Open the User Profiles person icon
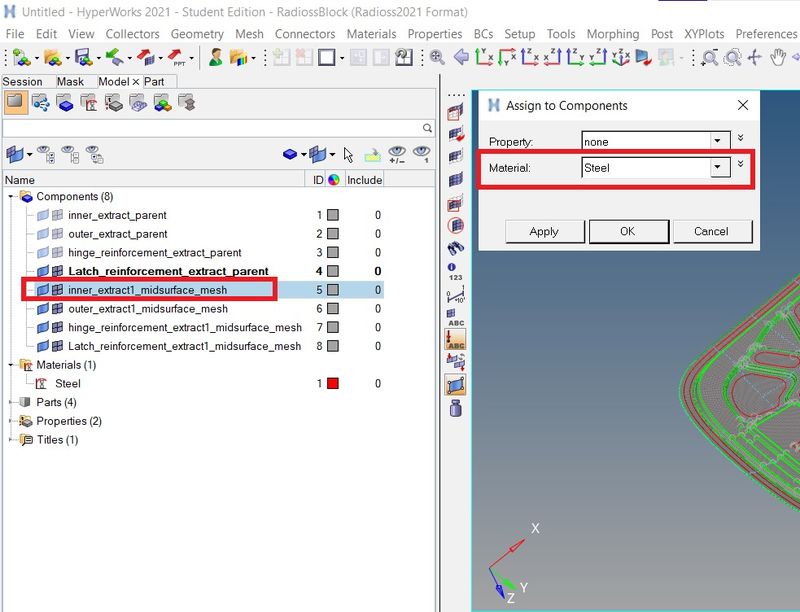The width and height of the screenshot is (800, 612). click(216, 57)
